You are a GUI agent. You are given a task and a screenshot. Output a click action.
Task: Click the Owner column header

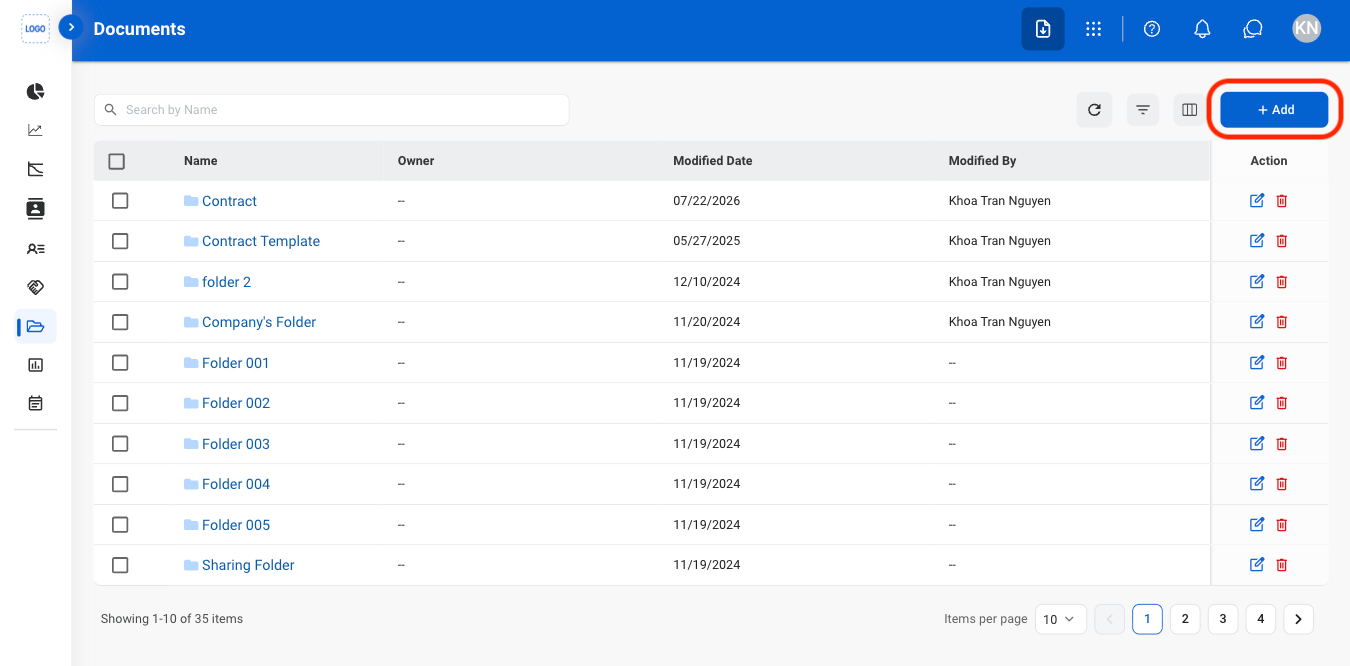coord(416,161)
